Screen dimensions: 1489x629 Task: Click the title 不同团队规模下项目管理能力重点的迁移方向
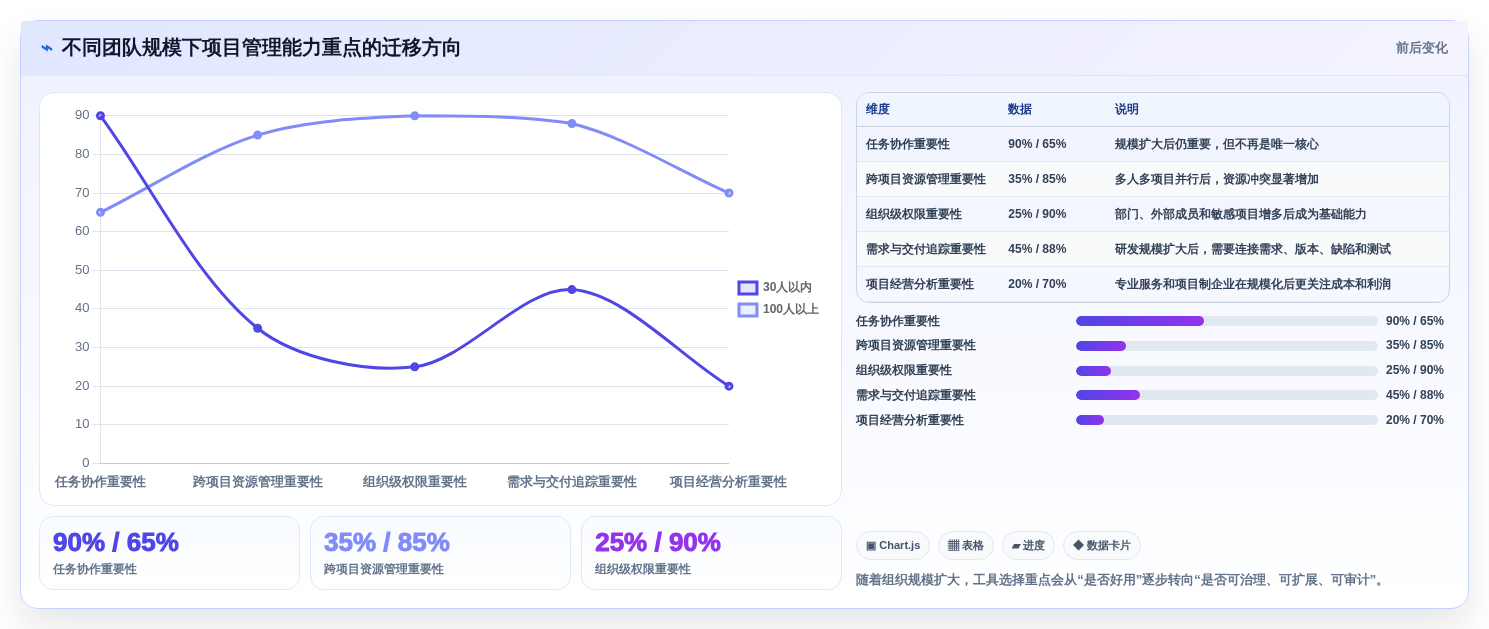click(x=261, y=48)
